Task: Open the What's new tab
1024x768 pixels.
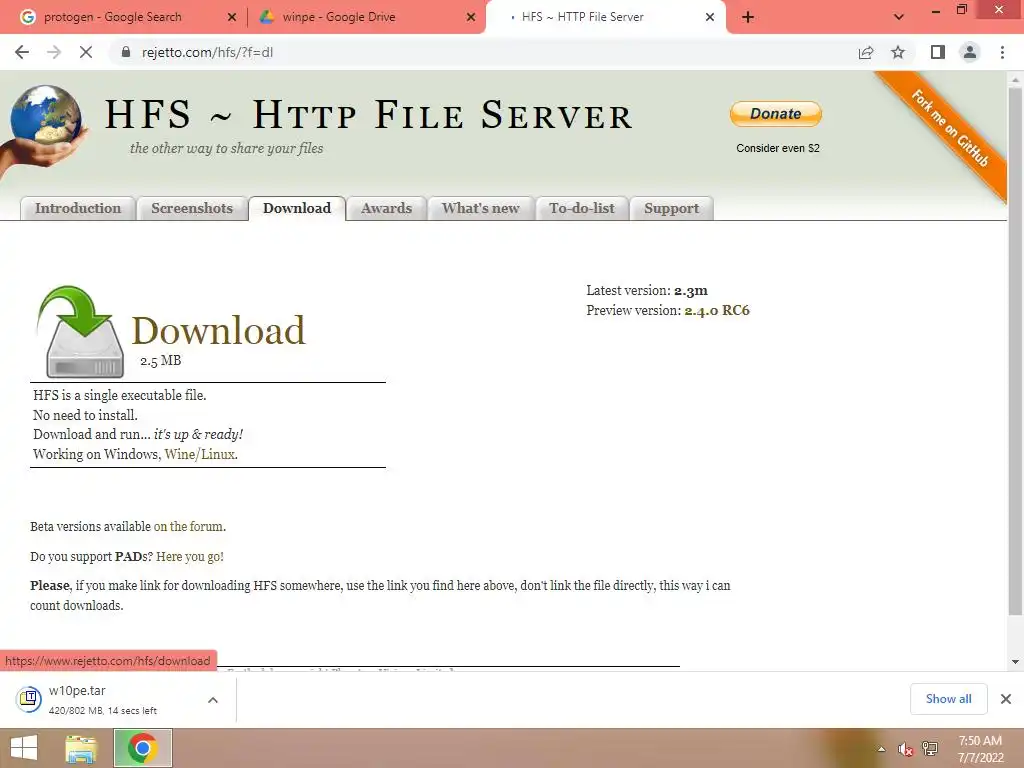Action: [x=481, y=208]
